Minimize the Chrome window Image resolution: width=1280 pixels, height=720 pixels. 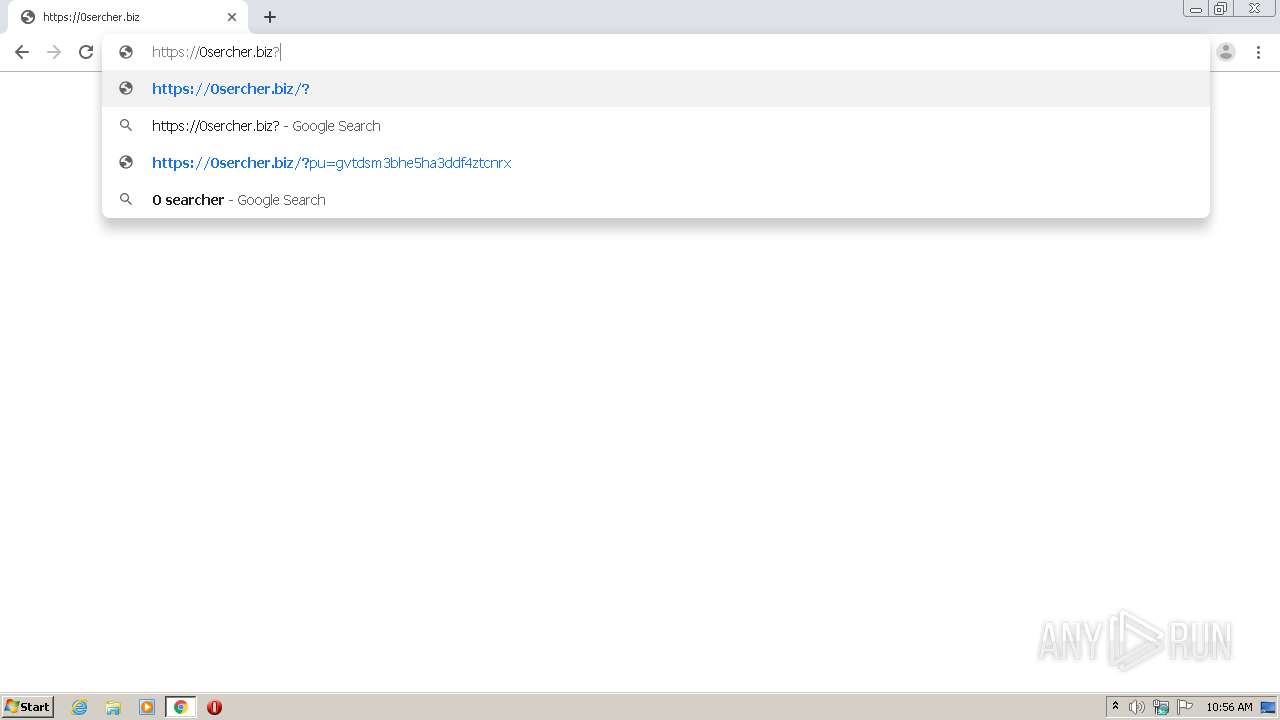[x=1196, y=9]
